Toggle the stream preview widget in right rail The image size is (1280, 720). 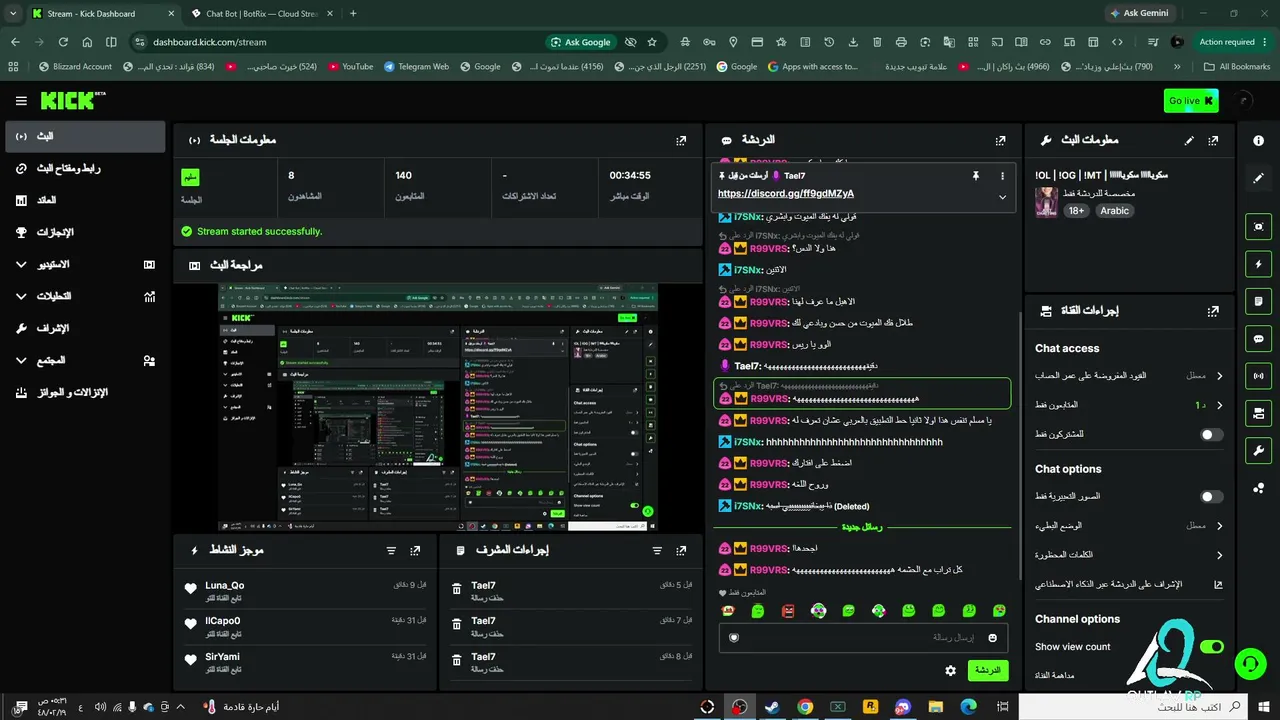click(x=1259, y=227)
